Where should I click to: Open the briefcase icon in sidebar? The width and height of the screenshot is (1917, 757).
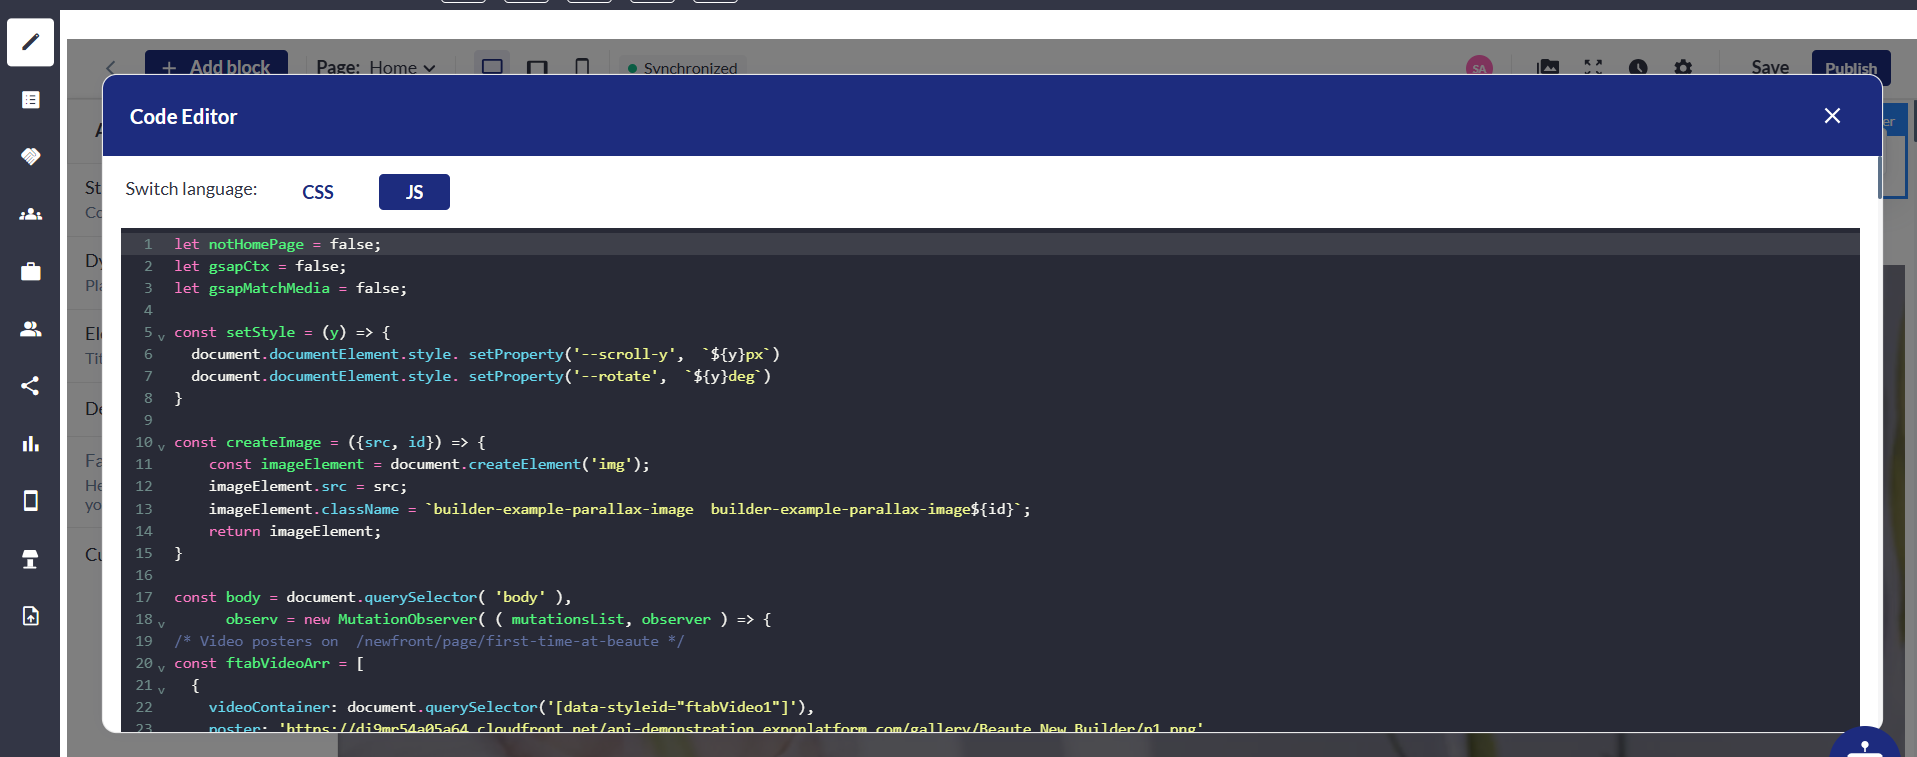point(30,272)
